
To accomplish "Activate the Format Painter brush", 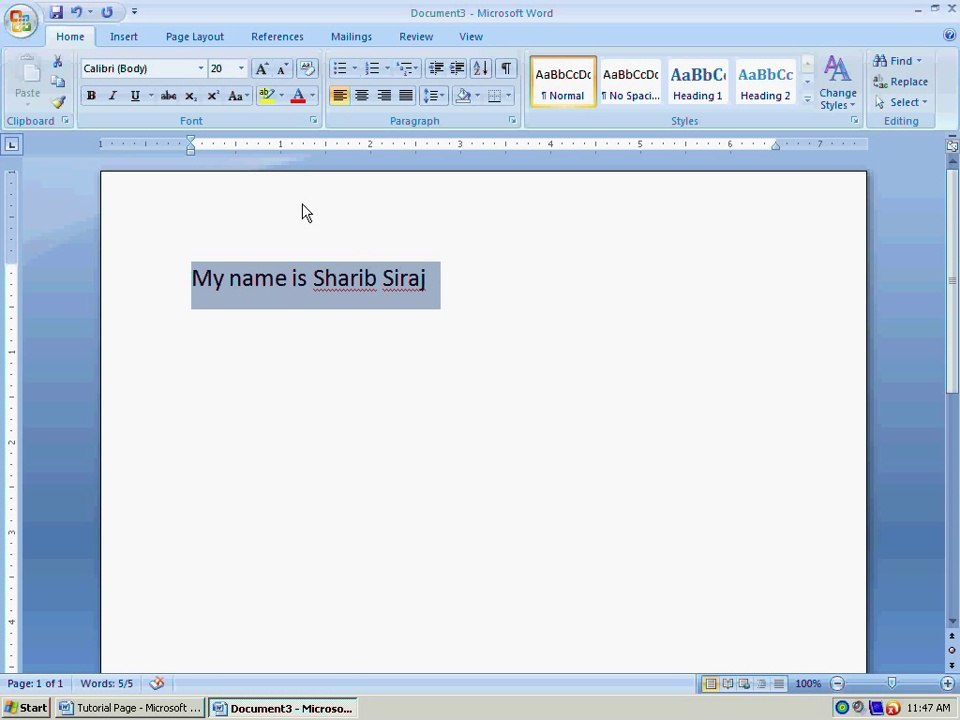I will pyautogui.click(x=58, y=102).
